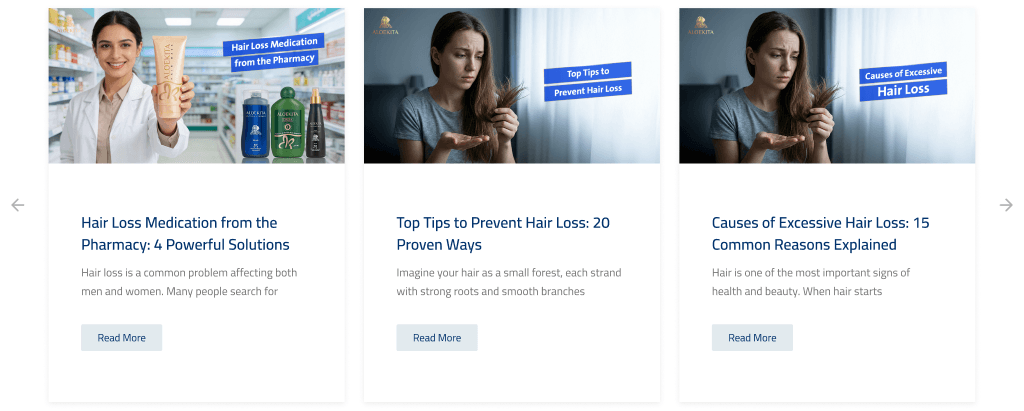Open 'Causes of Excessive Hair Loss' title link

820,234
